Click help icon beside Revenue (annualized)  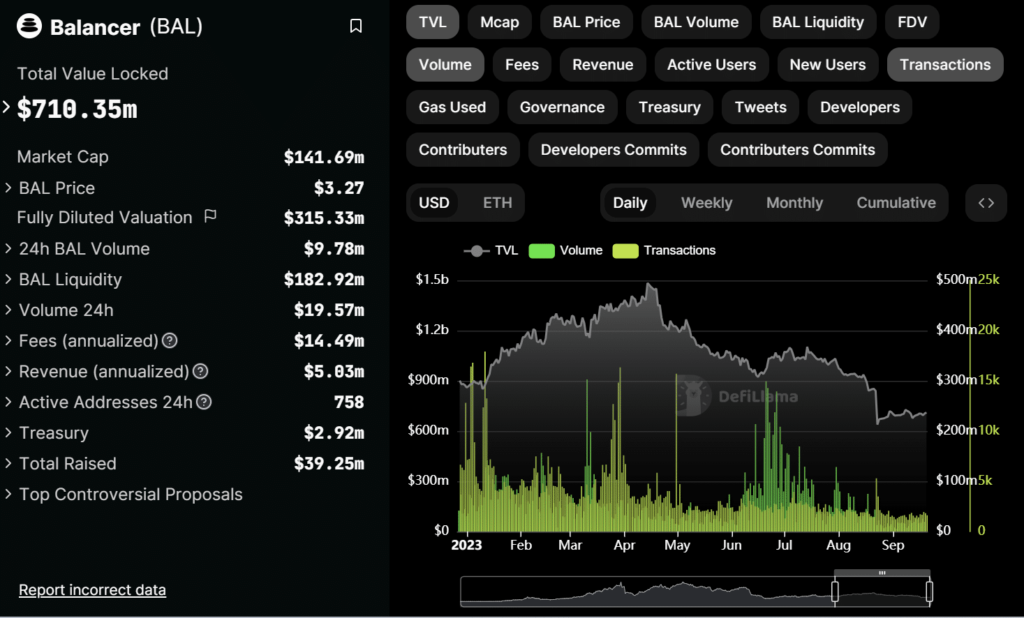tap(200, 372)
